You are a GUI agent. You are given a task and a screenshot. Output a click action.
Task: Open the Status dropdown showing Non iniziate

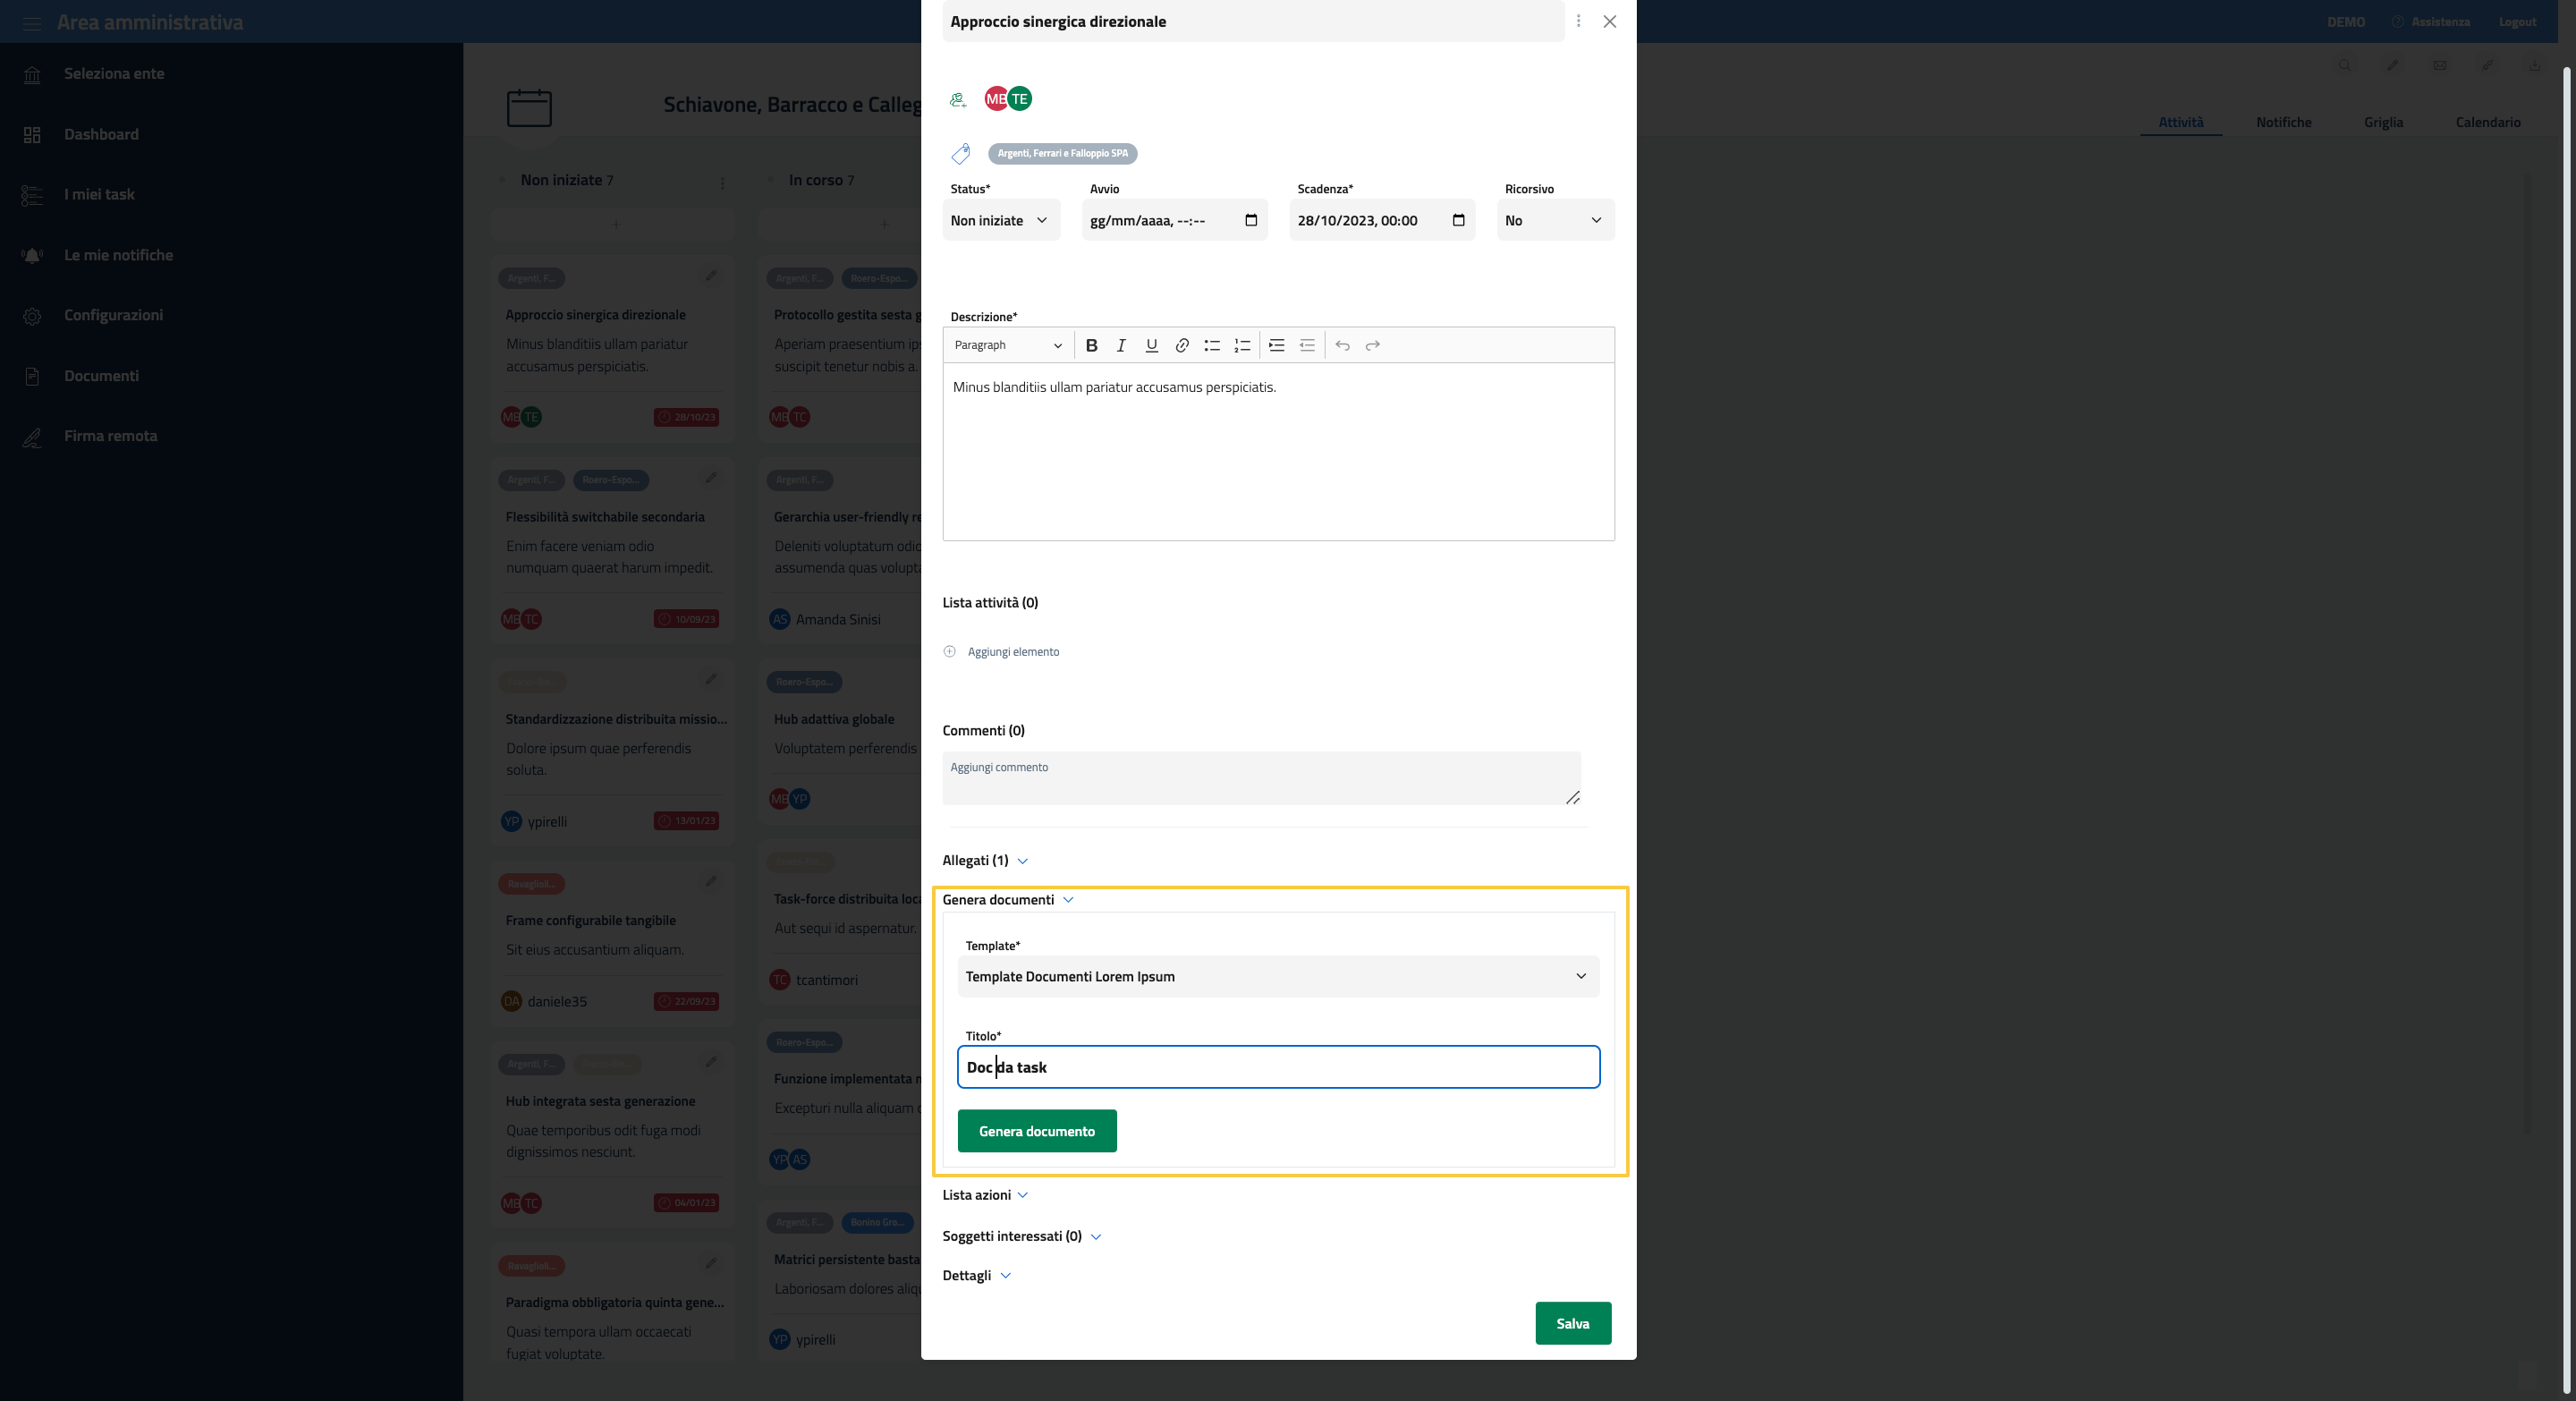(1000, 220)
